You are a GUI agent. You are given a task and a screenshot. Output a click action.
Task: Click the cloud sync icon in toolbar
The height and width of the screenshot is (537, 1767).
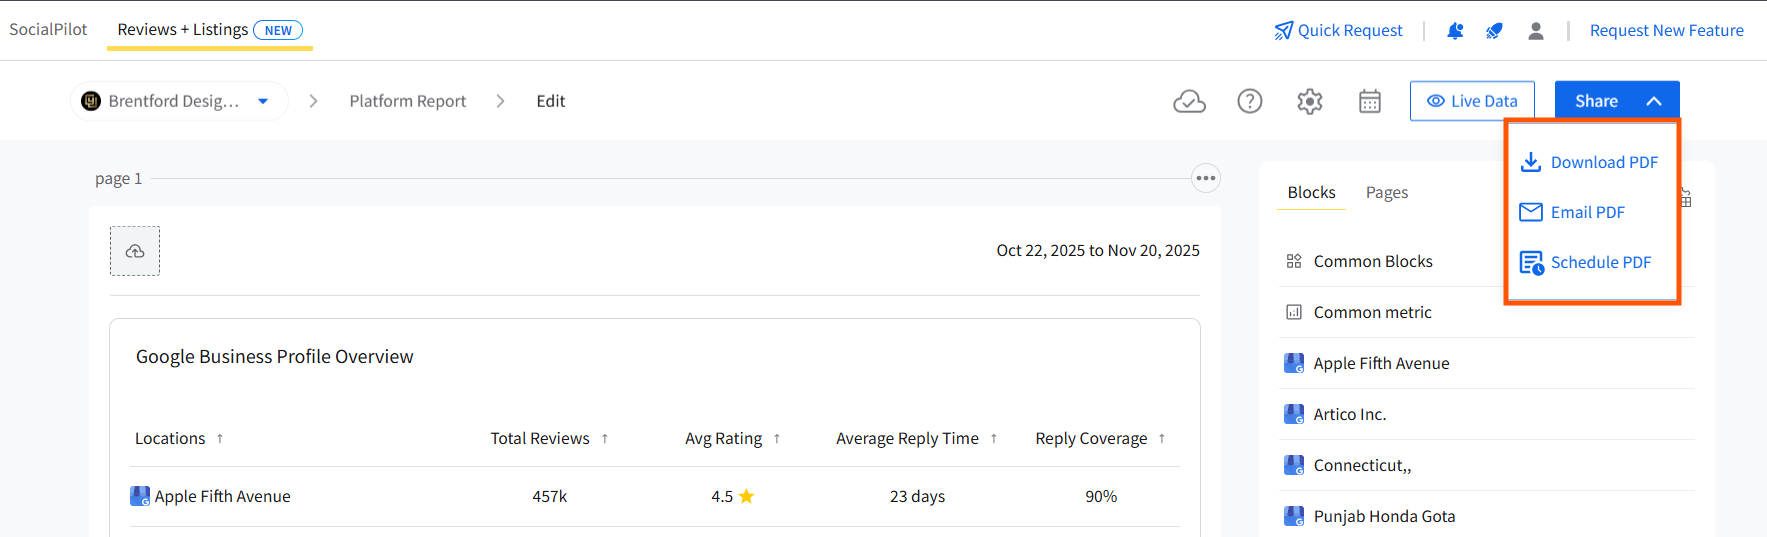click(x=1189, y=101)
